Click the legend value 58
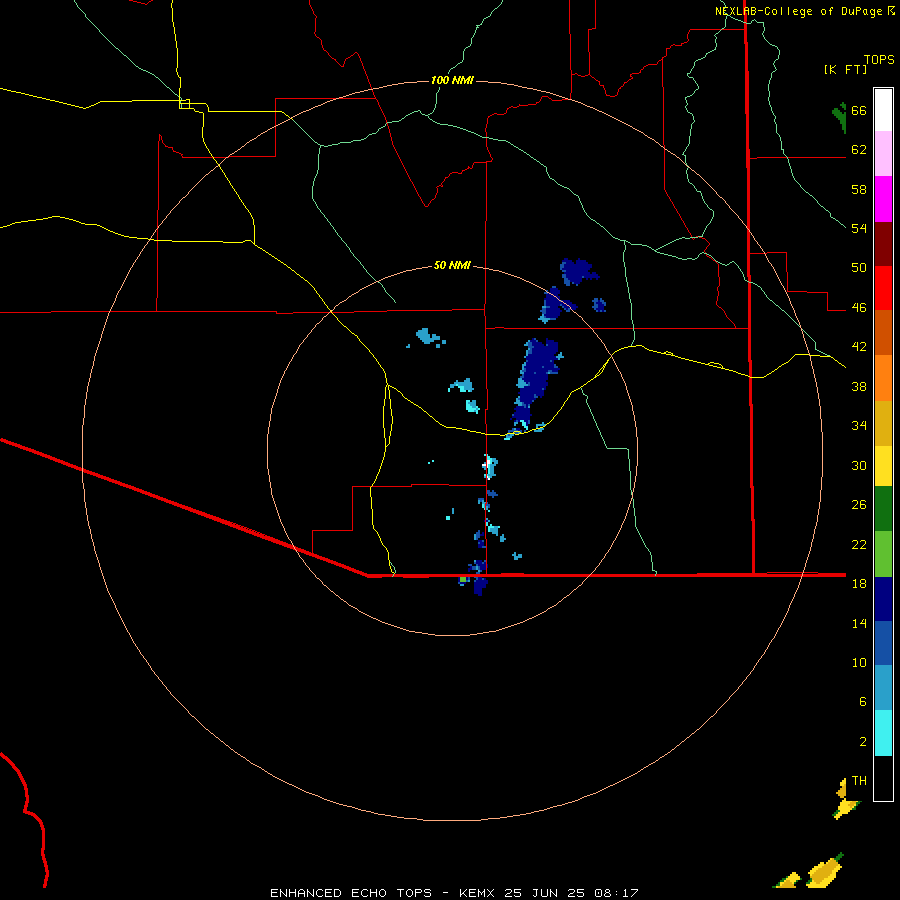Screen dimensions: 900x900 (859, 189)
